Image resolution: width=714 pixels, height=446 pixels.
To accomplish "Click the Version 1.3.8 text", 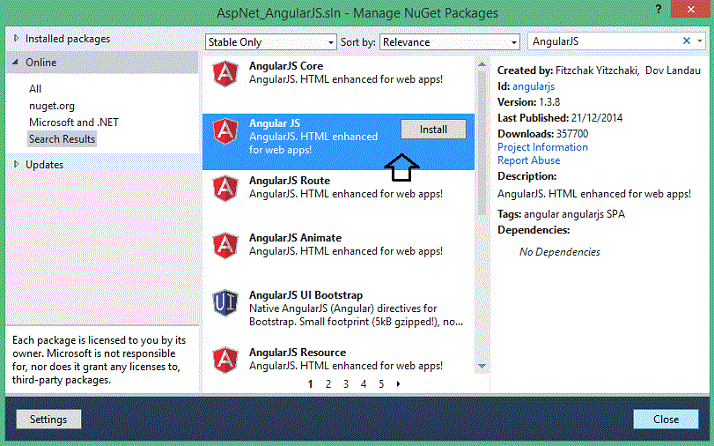I will [529, 102].
